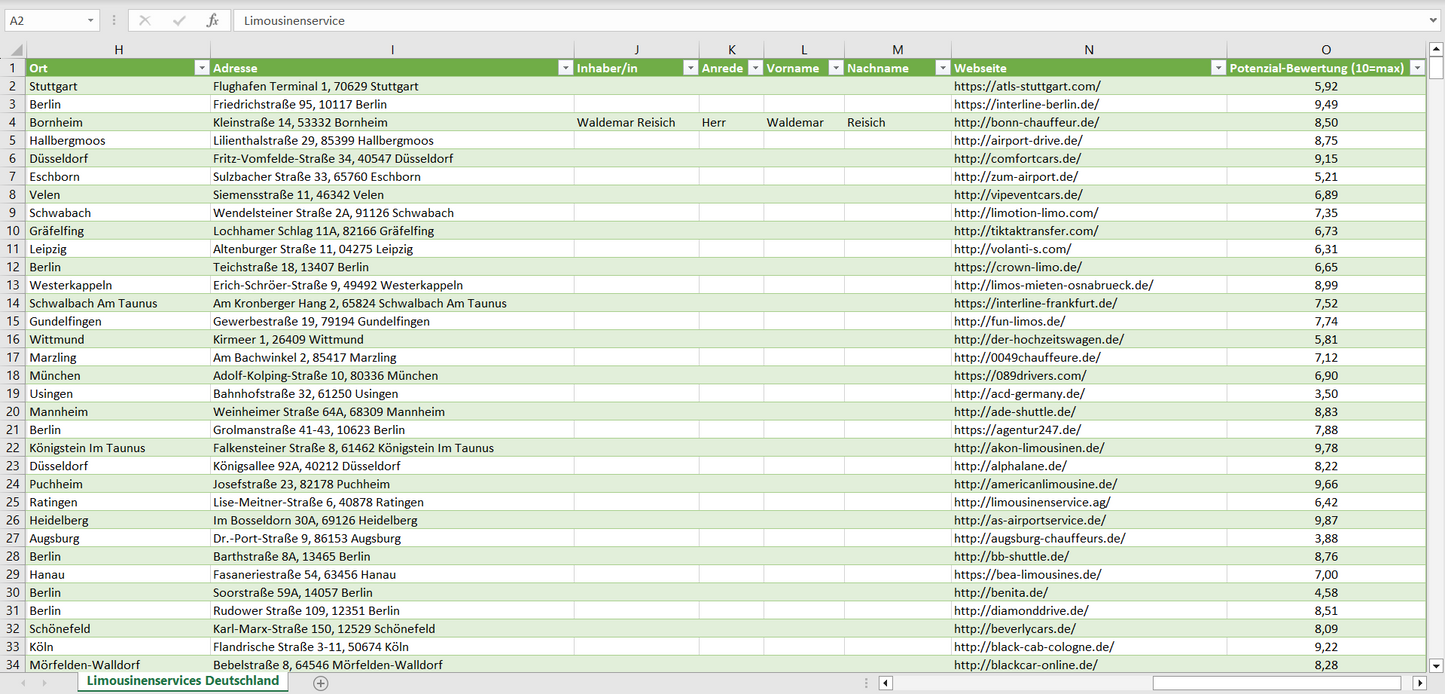Click the Select All corner triangle
The width and height of the screenshot is (1445, 694).
[x=16, y=50]
